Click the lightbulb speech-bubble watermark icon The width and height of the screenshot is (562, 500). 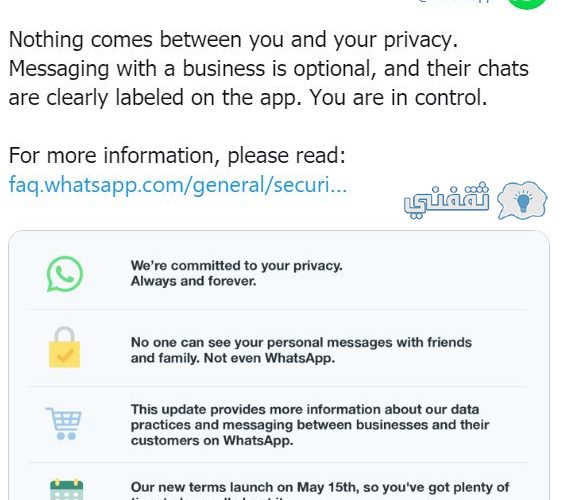pos(522,200)
